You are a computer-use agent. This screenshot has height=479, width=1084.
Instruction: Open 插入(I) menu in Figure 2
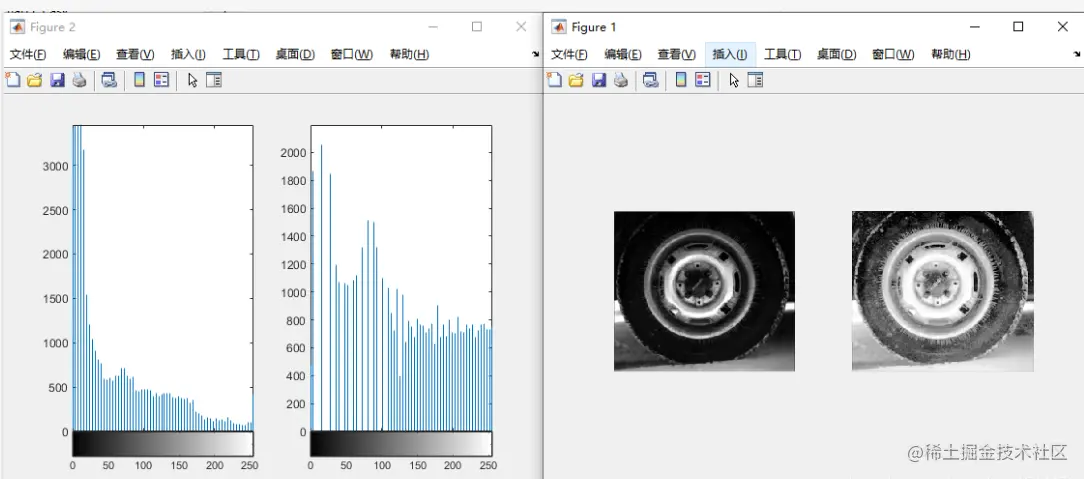coord(188,55)
